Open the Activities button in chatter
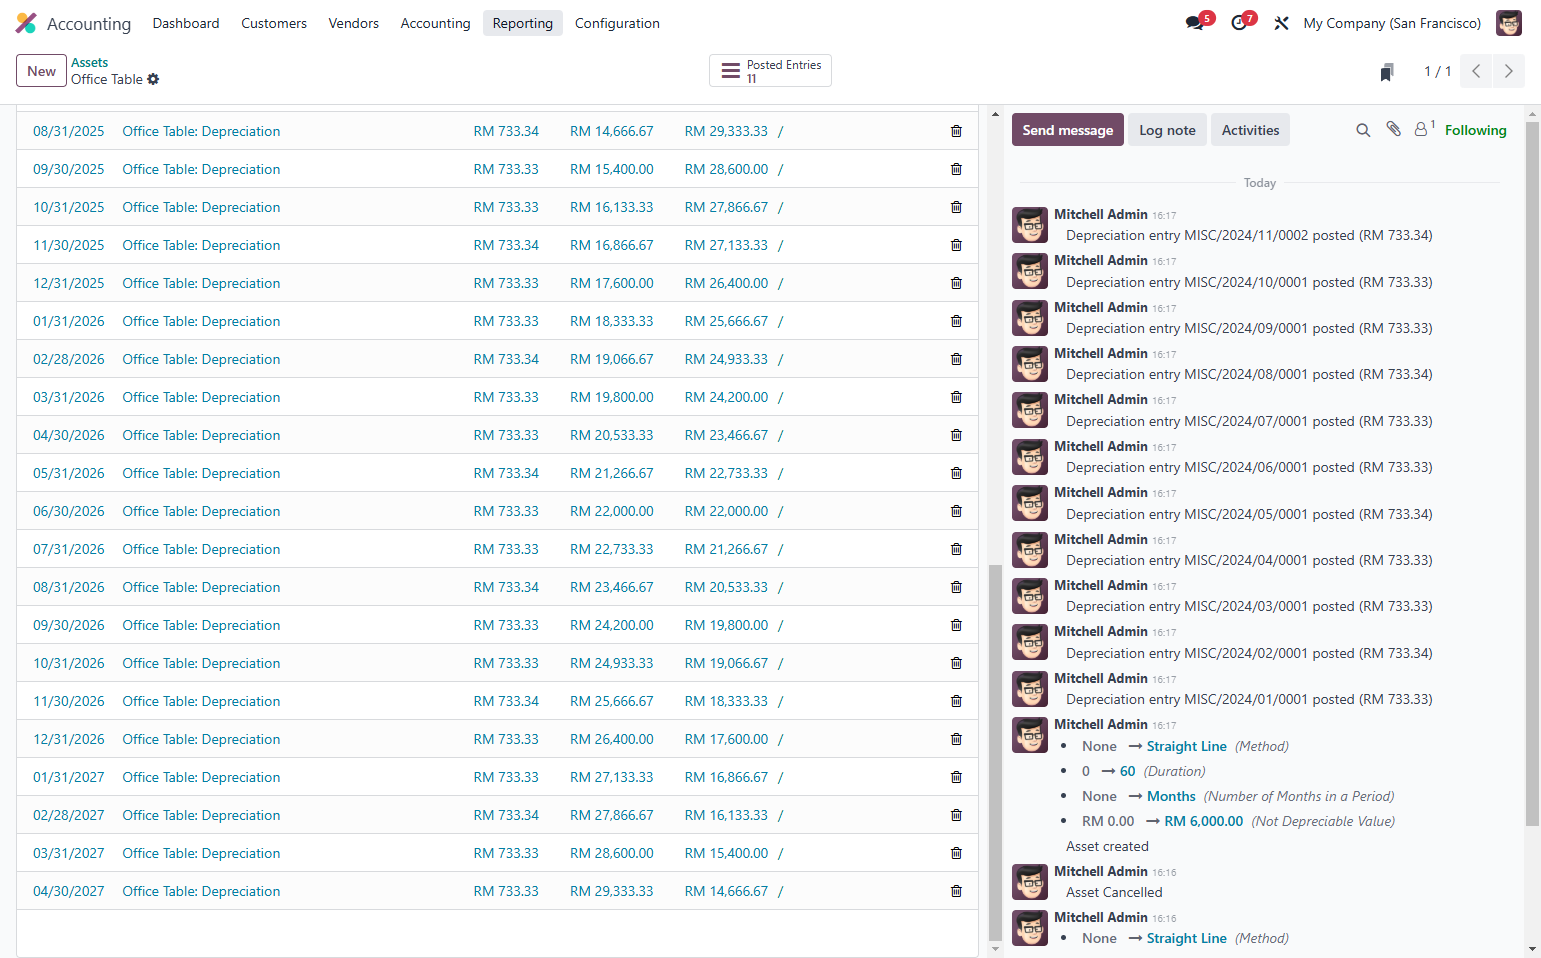This screenshot has width=1541, height=958. [1250, 130]
